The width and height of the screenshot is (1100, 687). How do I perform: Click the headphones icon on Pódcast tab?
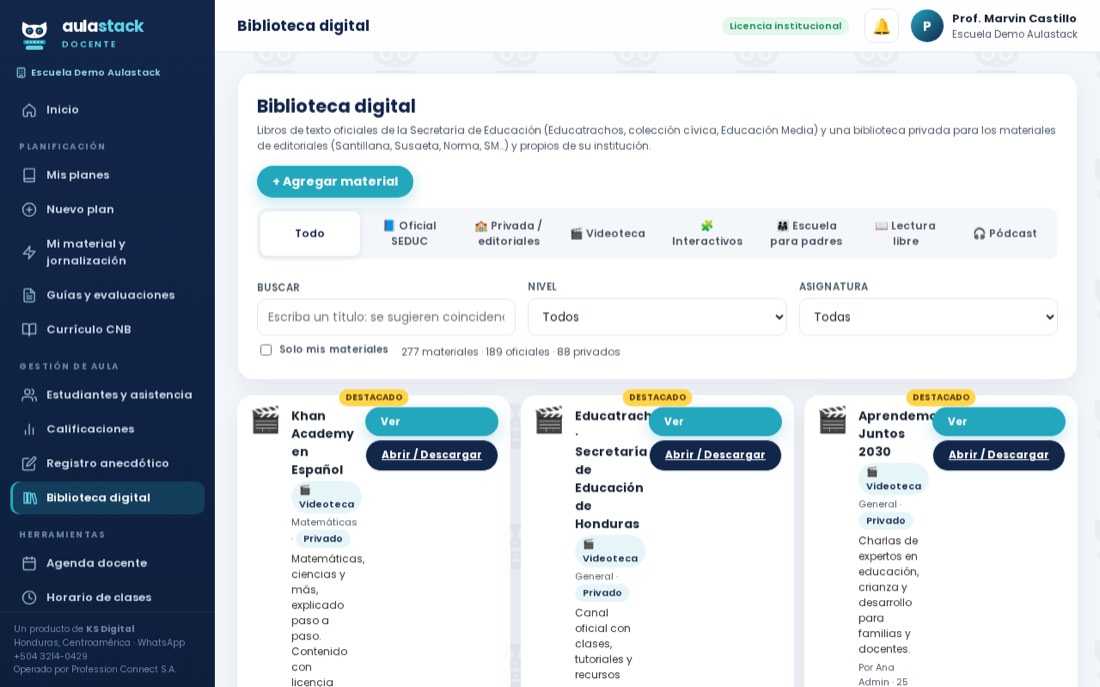(x=979, y=234)
